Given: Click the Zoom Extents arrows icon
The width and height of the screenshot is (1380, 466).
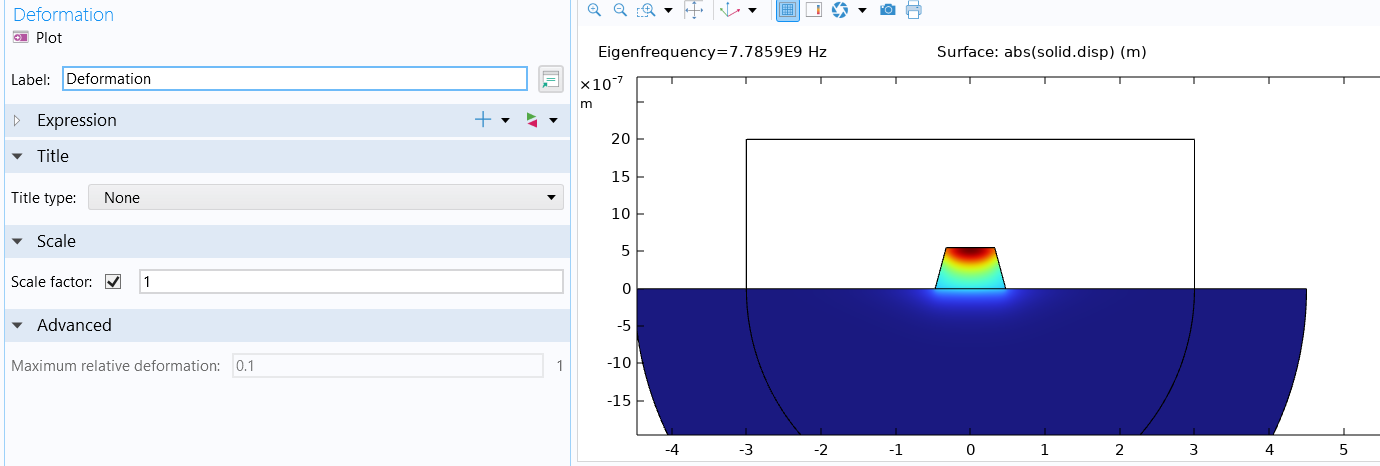Looking at the screenshot, I should (x=694, y=10).
